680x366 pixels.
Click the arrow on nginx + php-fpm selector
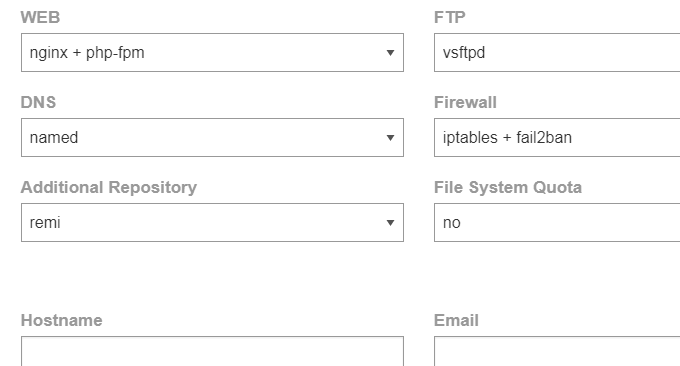click(x=390, y=53)
